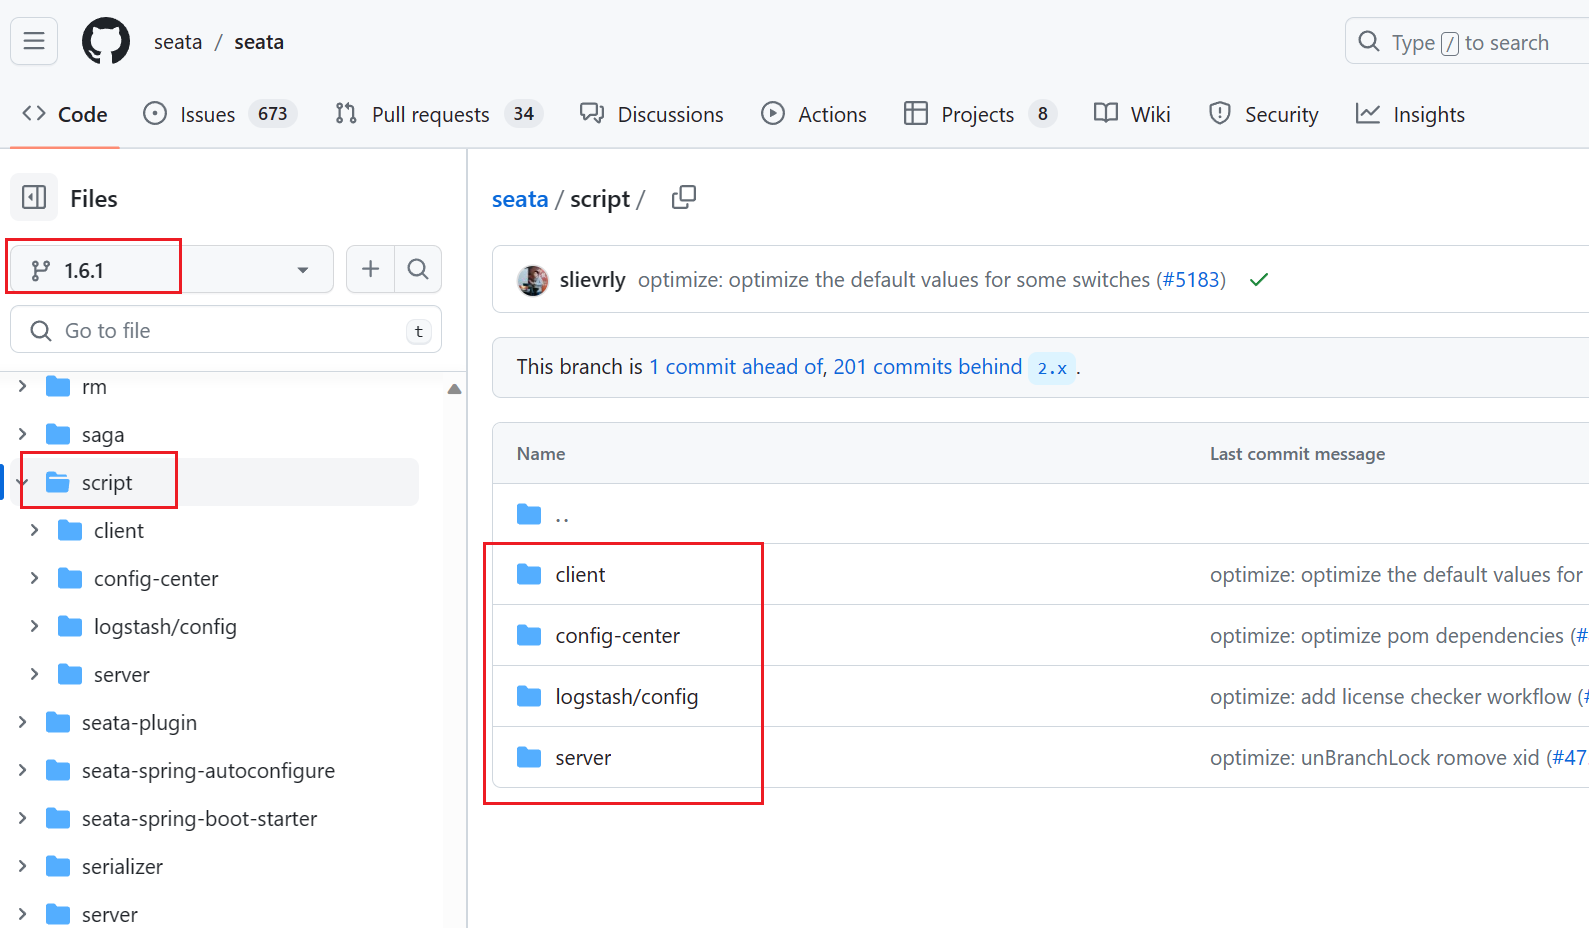Open the Projects tab
This screenshot has height=928, width=1589.
980,114
